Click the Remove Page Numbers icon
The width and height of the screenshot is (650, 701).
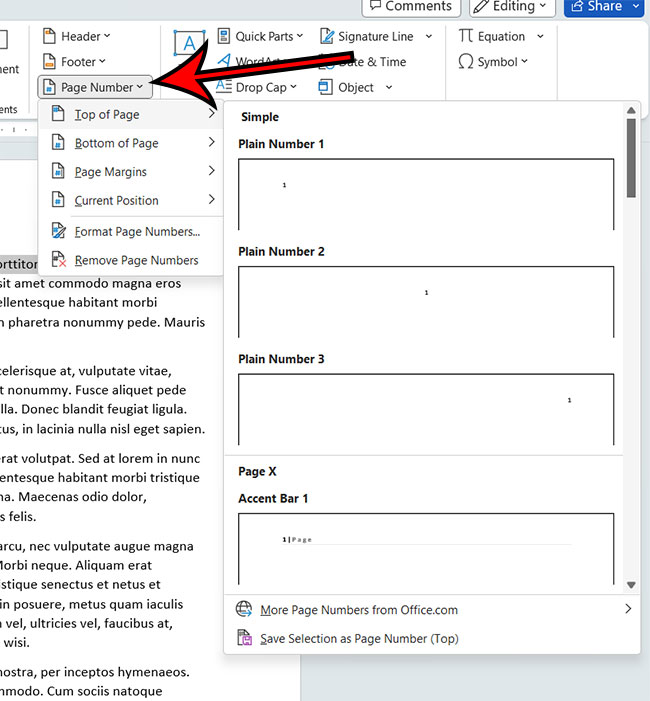59,259
